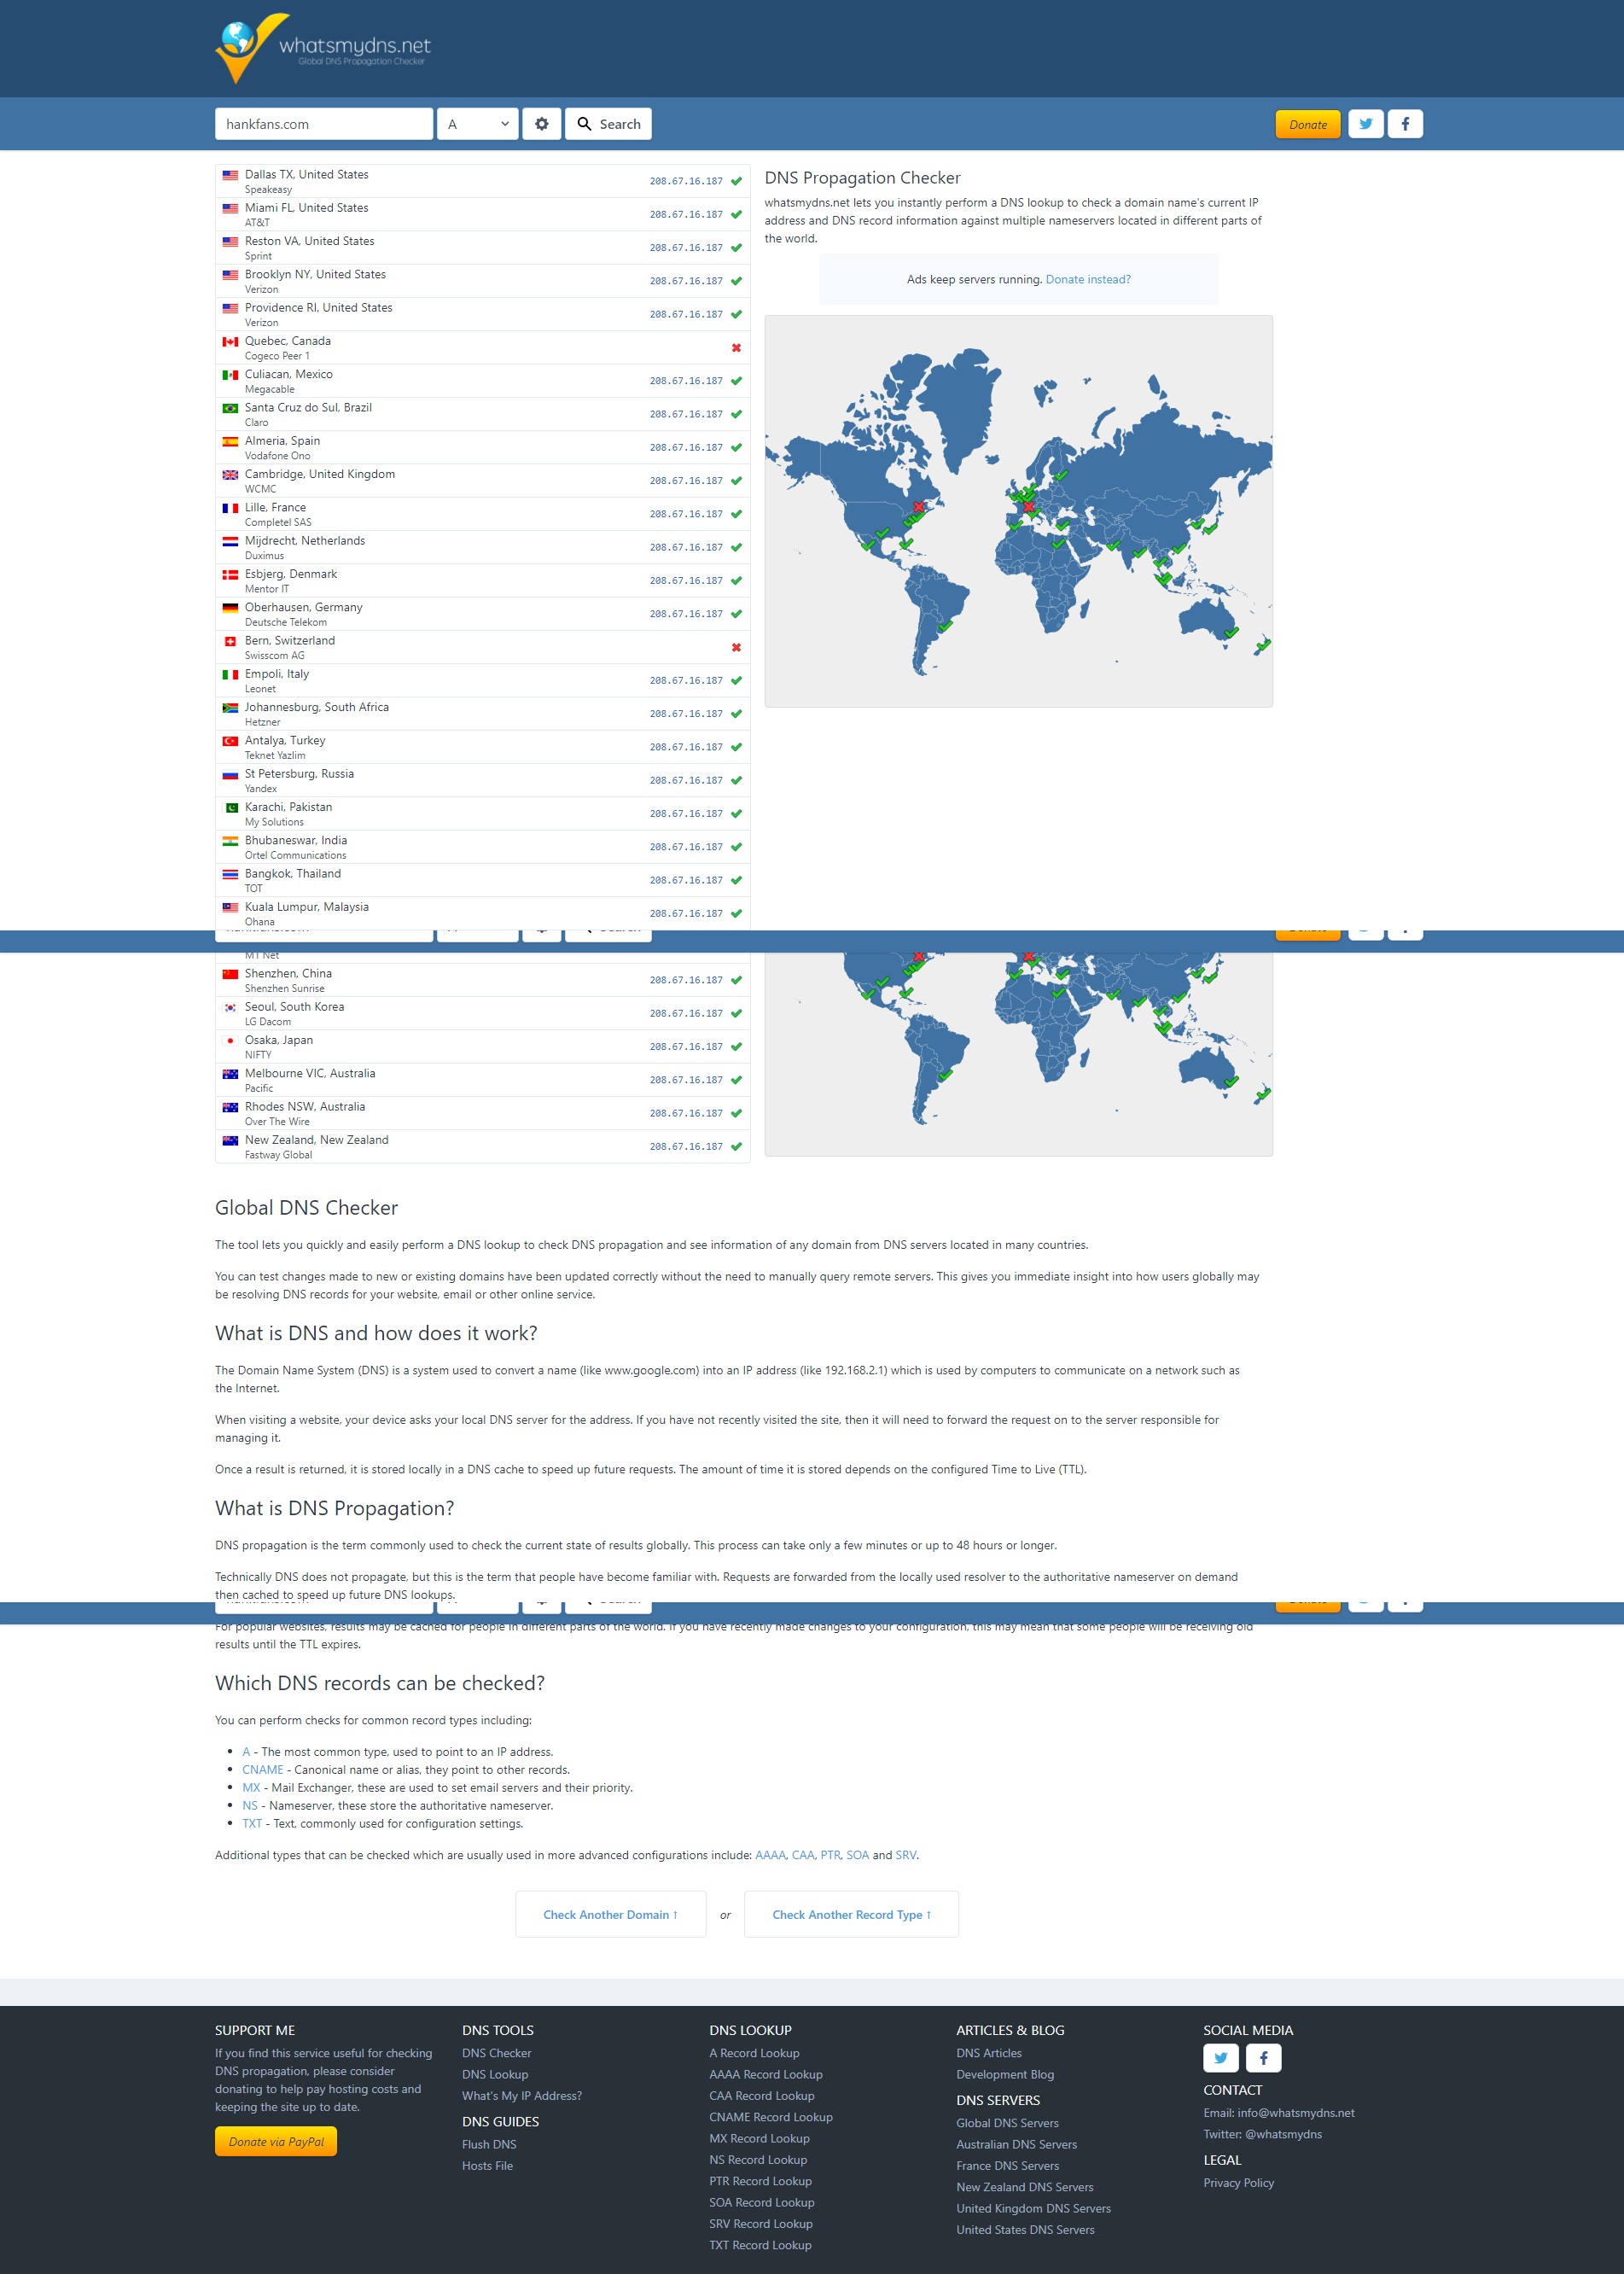Click the footer Twitter social media icon
This screenshot has height=2274, width=1624.
pos(1220,2058)
